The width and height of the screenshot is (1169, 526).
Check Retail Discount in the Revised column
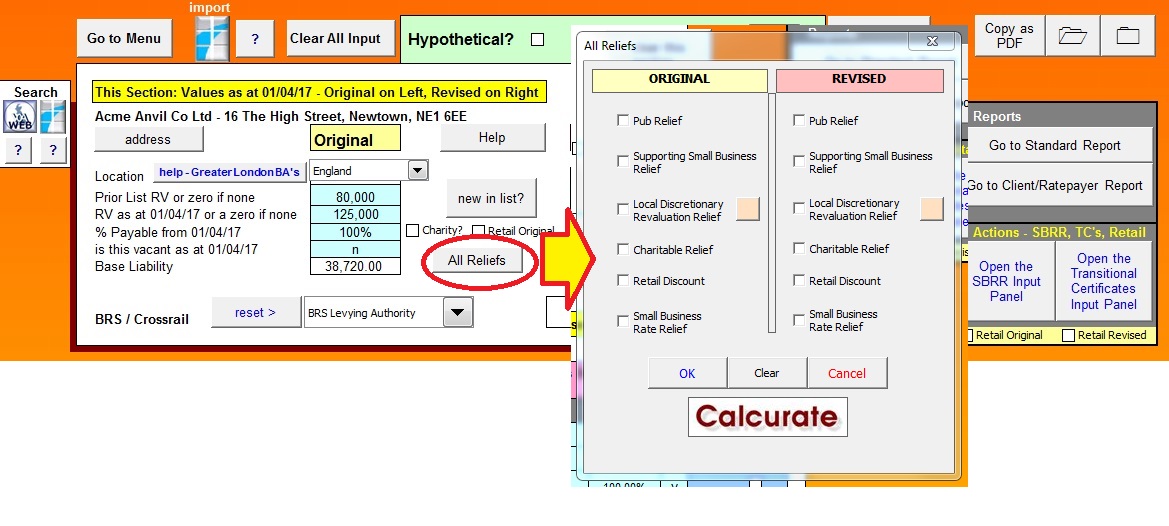click(799, 281)
